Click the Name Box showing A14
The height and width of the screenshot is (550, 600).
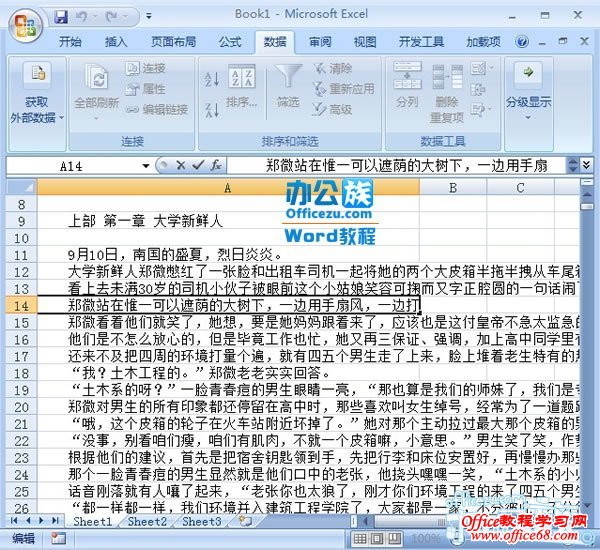click(73, 166)
